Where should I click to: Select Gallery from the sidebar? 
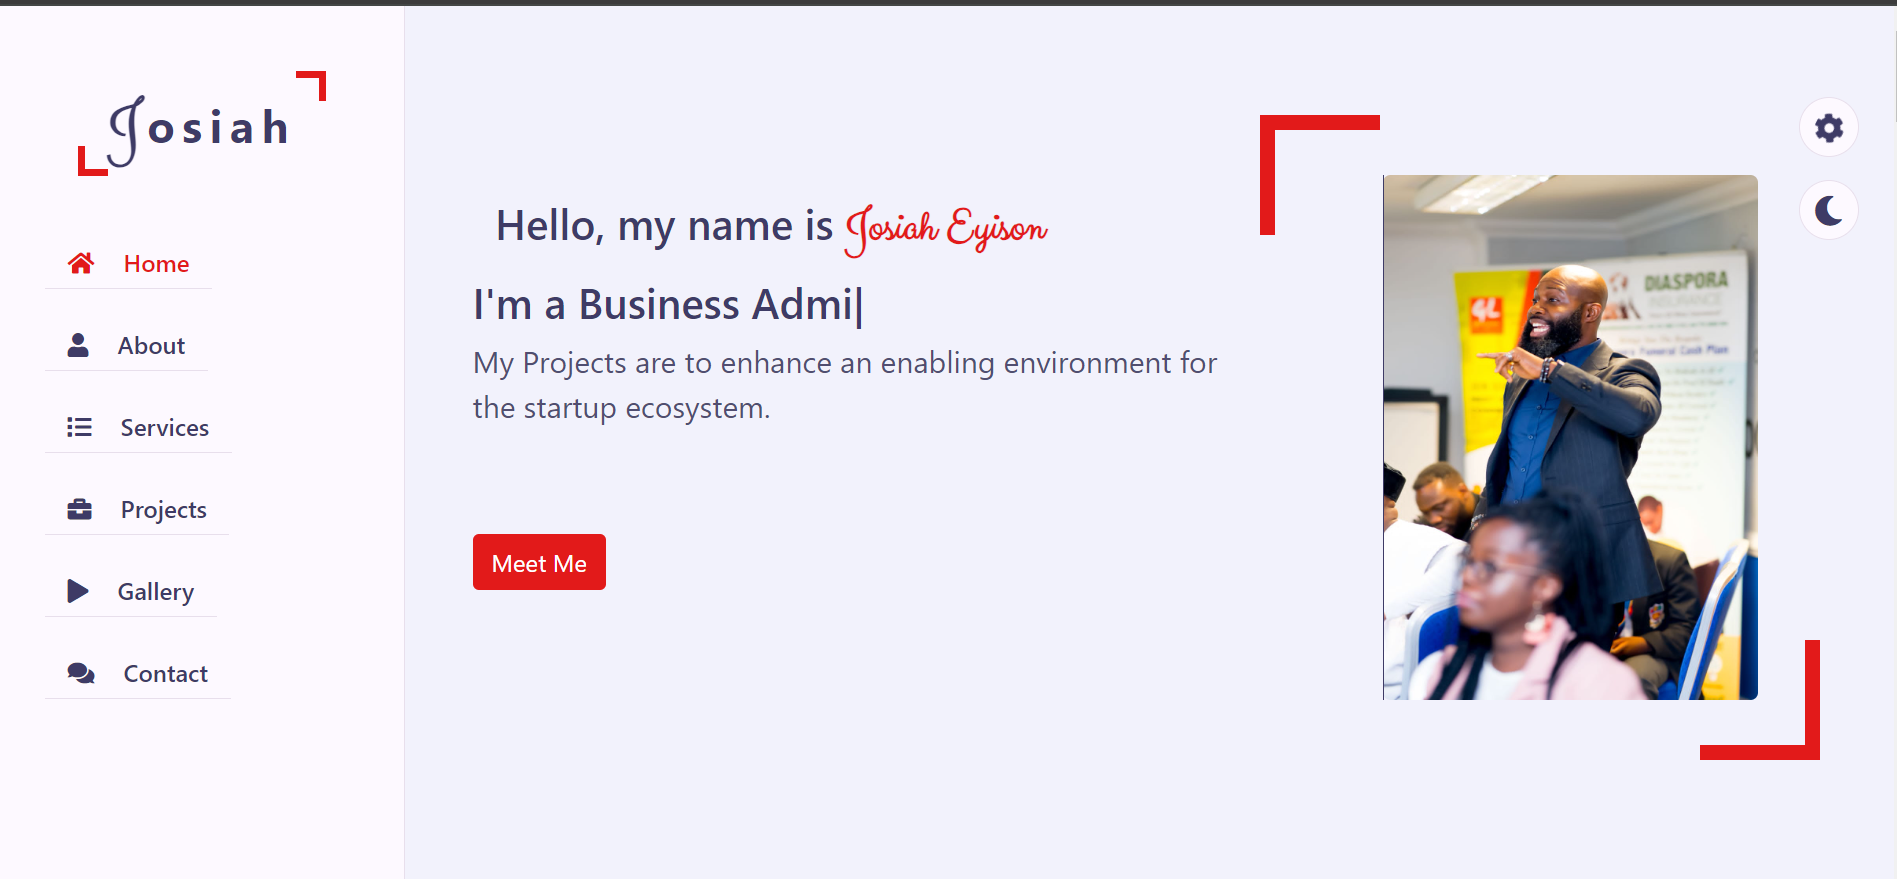[x=131, y=592]
